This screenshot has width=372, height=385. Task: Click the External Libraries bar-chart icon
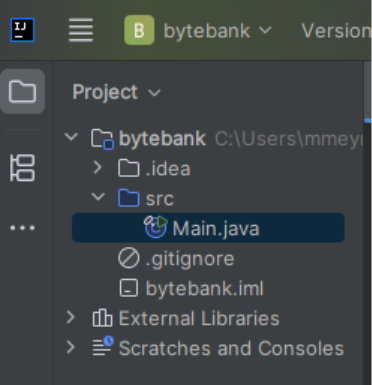tap(102, 318)
